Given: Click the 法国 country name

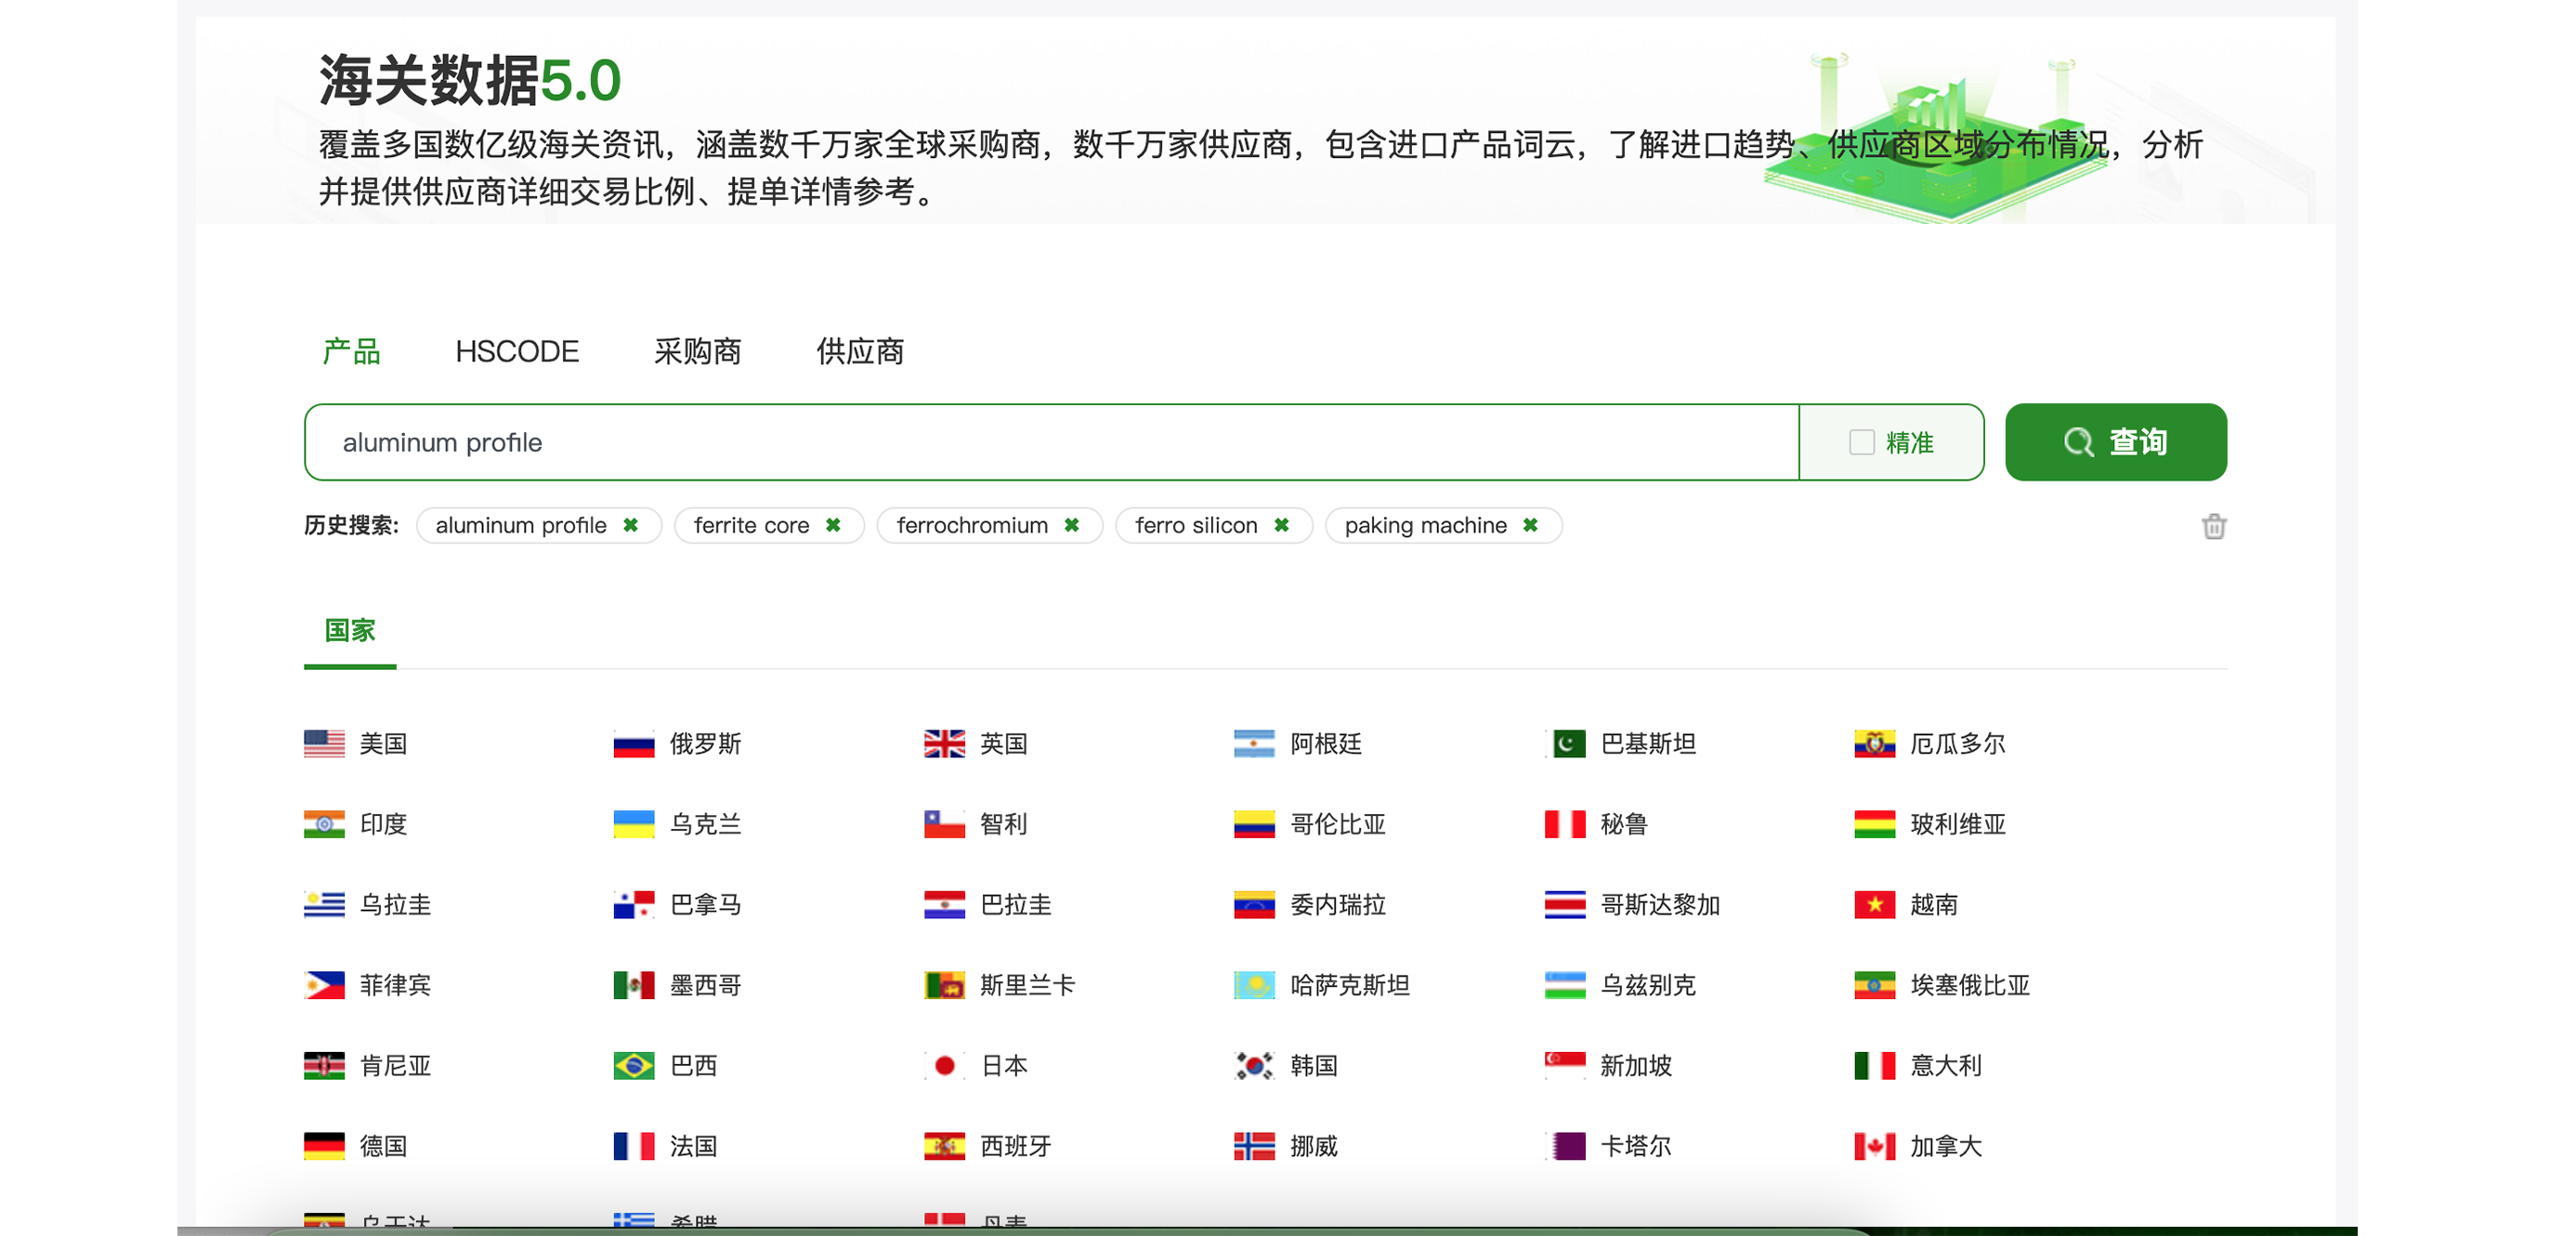Looking at the screenshot, I should click(693, 1146).
